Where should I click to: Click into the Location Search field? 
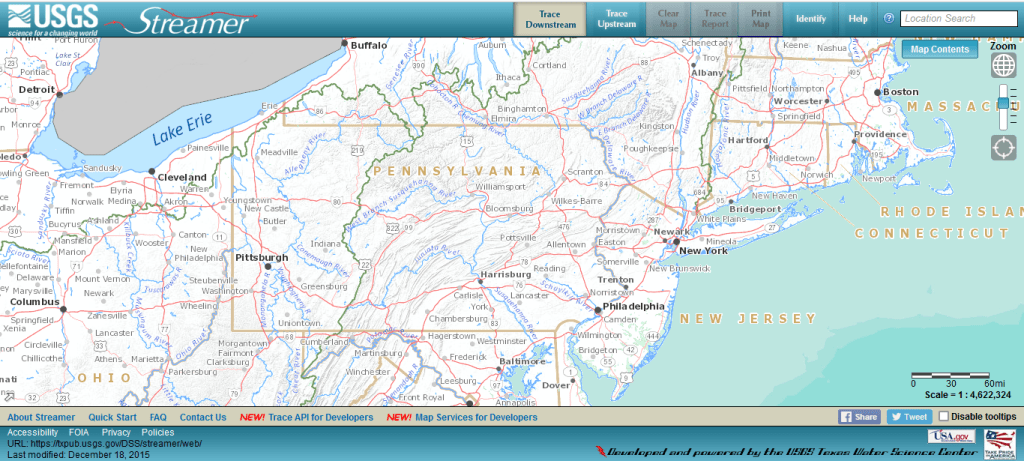pos(959,18)
